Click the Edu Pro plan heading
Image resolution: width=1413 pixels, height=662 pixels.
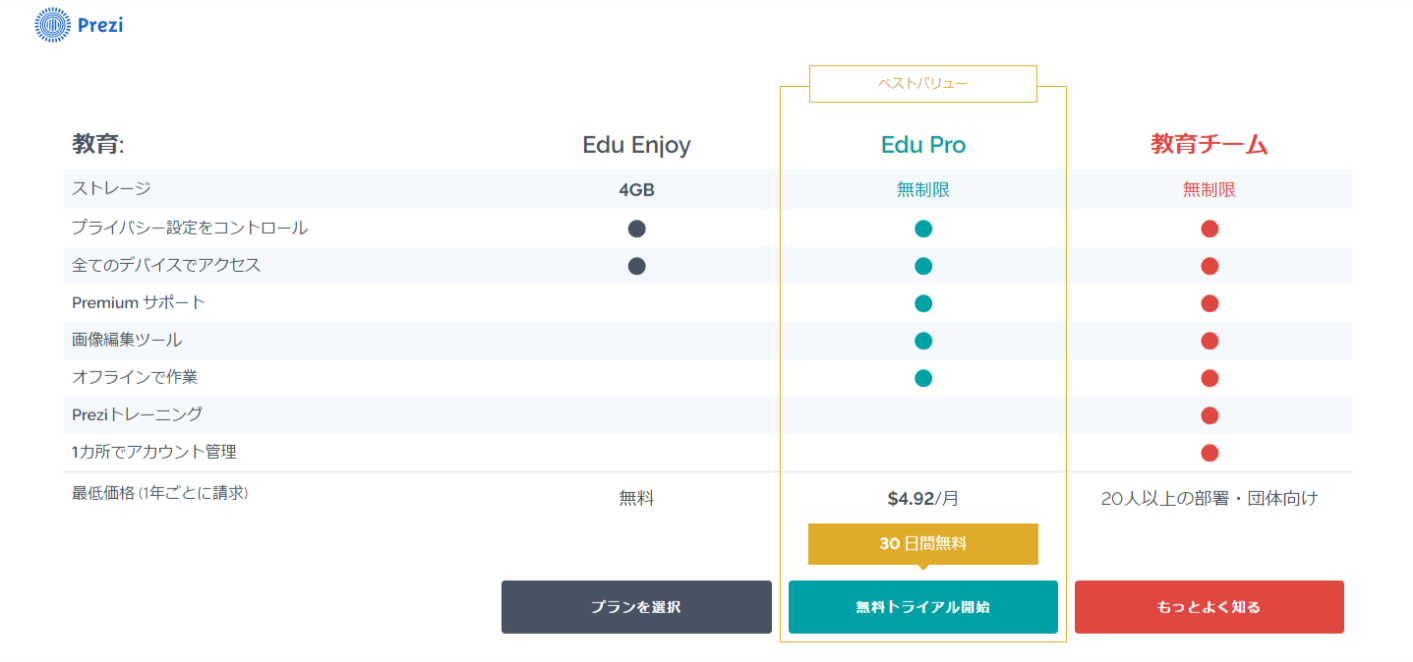[923, 145]
